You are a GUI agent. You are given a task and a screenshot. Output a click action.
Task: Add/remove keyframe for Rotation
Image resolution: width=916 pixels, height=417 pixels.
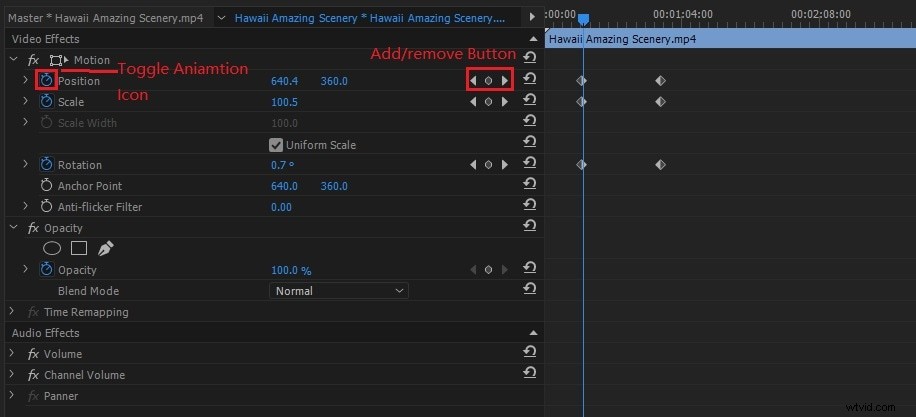[x=488, y=165]
